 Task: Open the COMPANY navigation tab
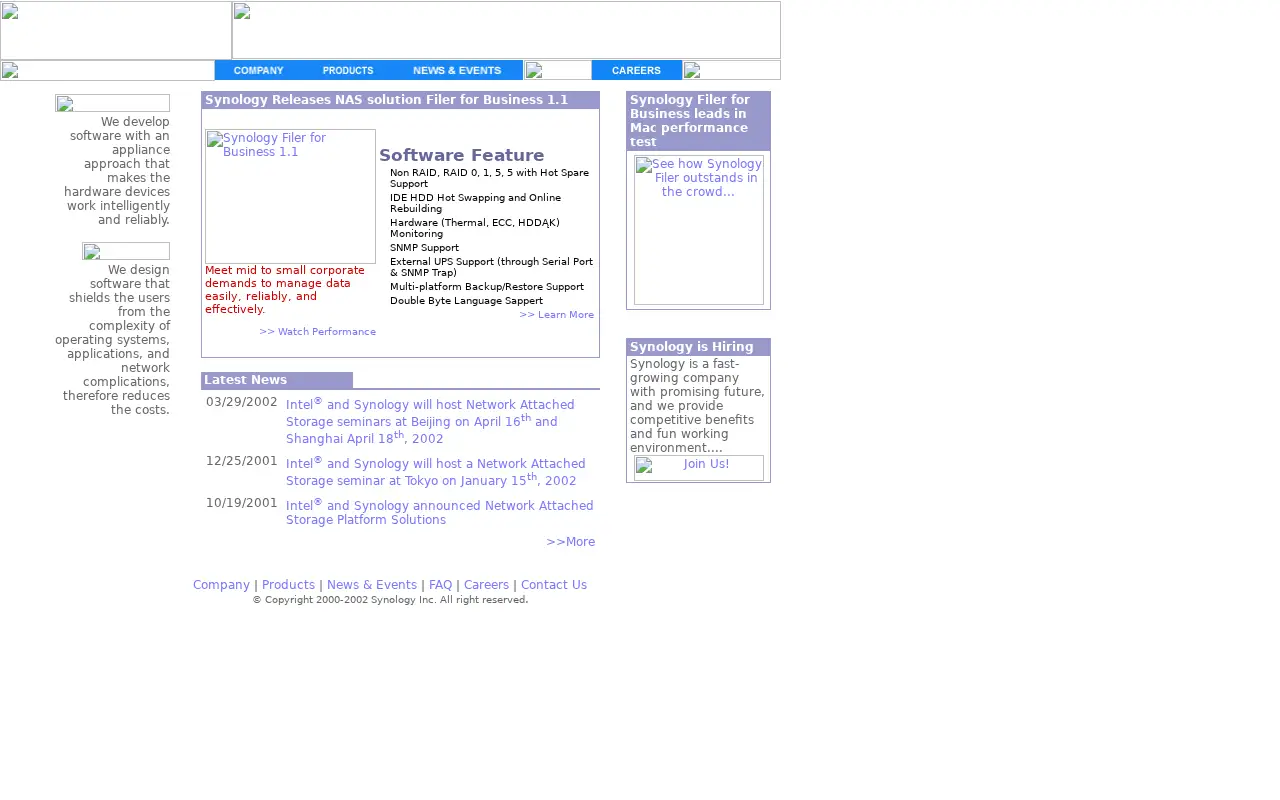[x=258, y=70]
